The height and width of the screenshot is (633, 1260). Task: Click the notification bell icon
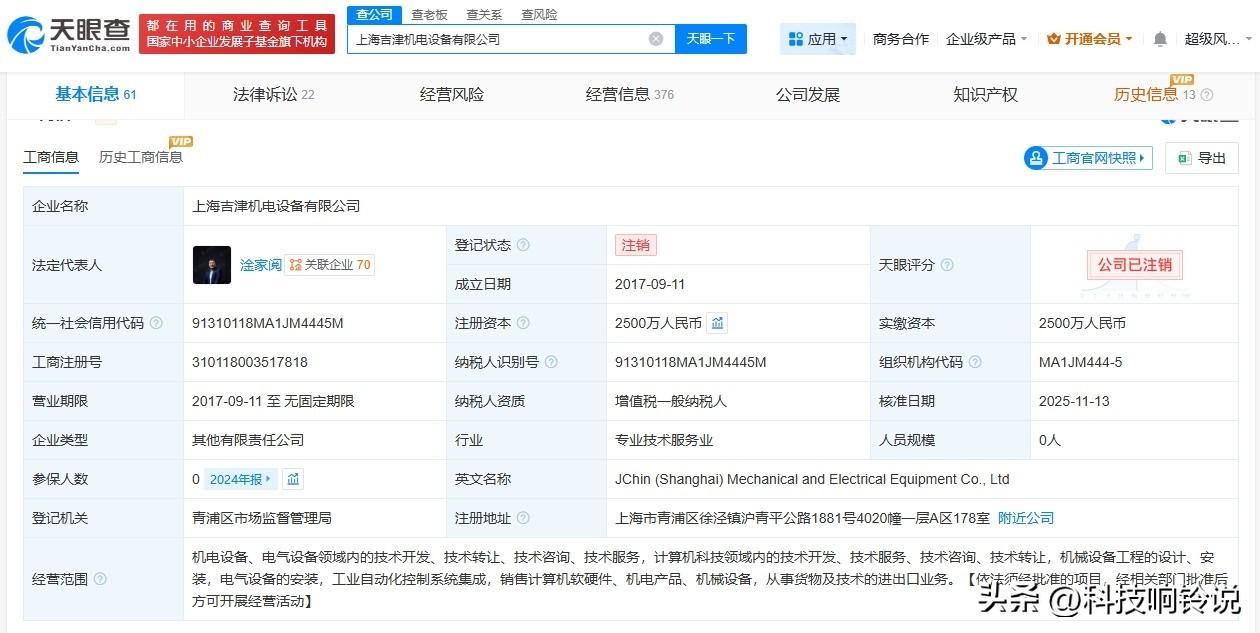1160,39
